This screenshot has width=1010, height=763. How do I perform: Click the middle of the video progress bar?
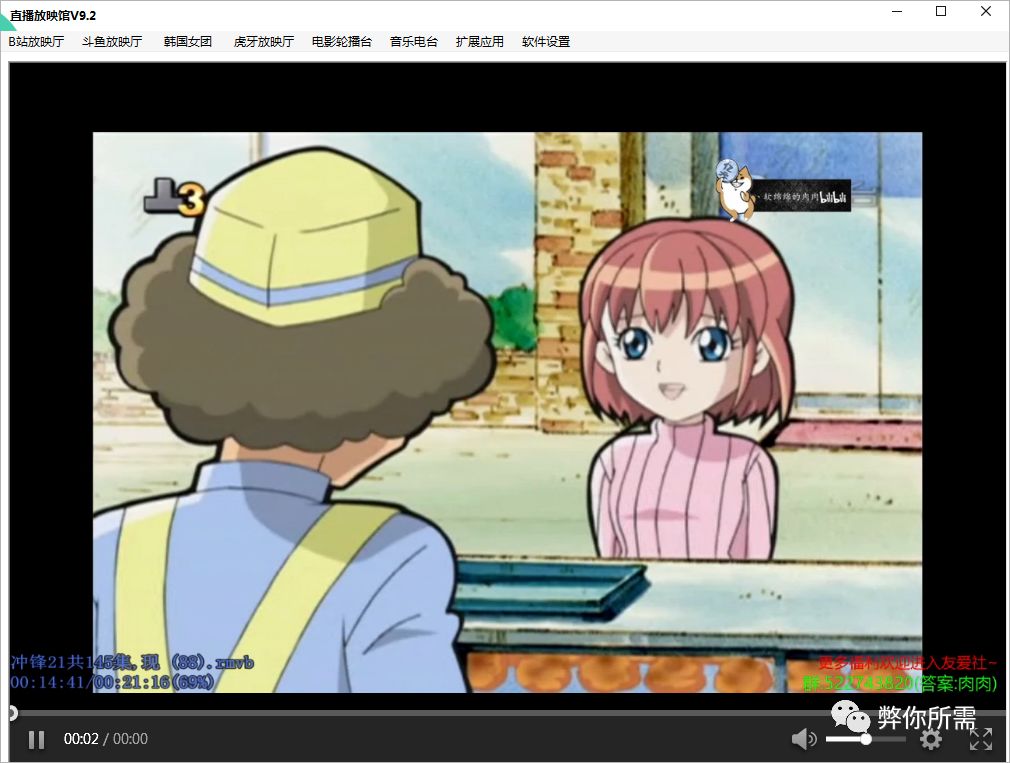tap(506, 713)
